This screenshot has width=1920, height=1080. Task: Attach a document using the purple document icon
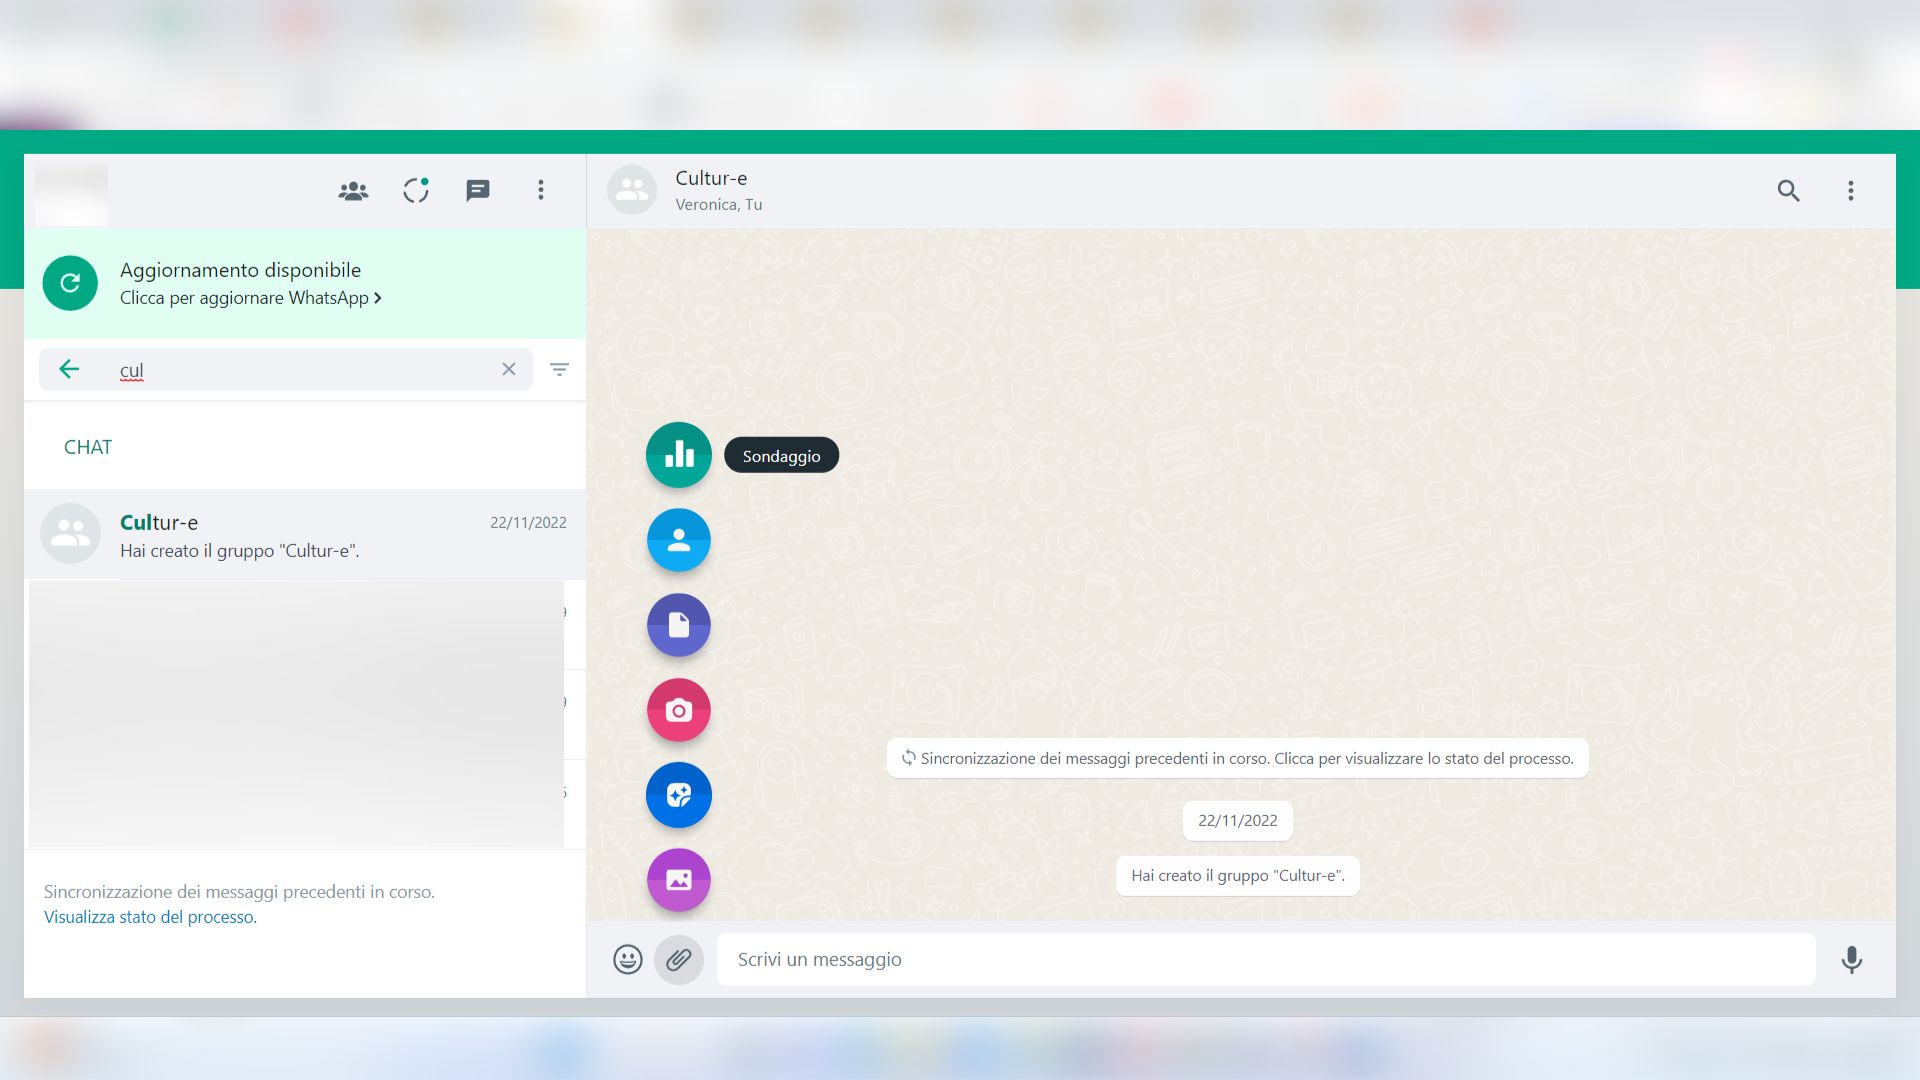[x=678, y=625]
